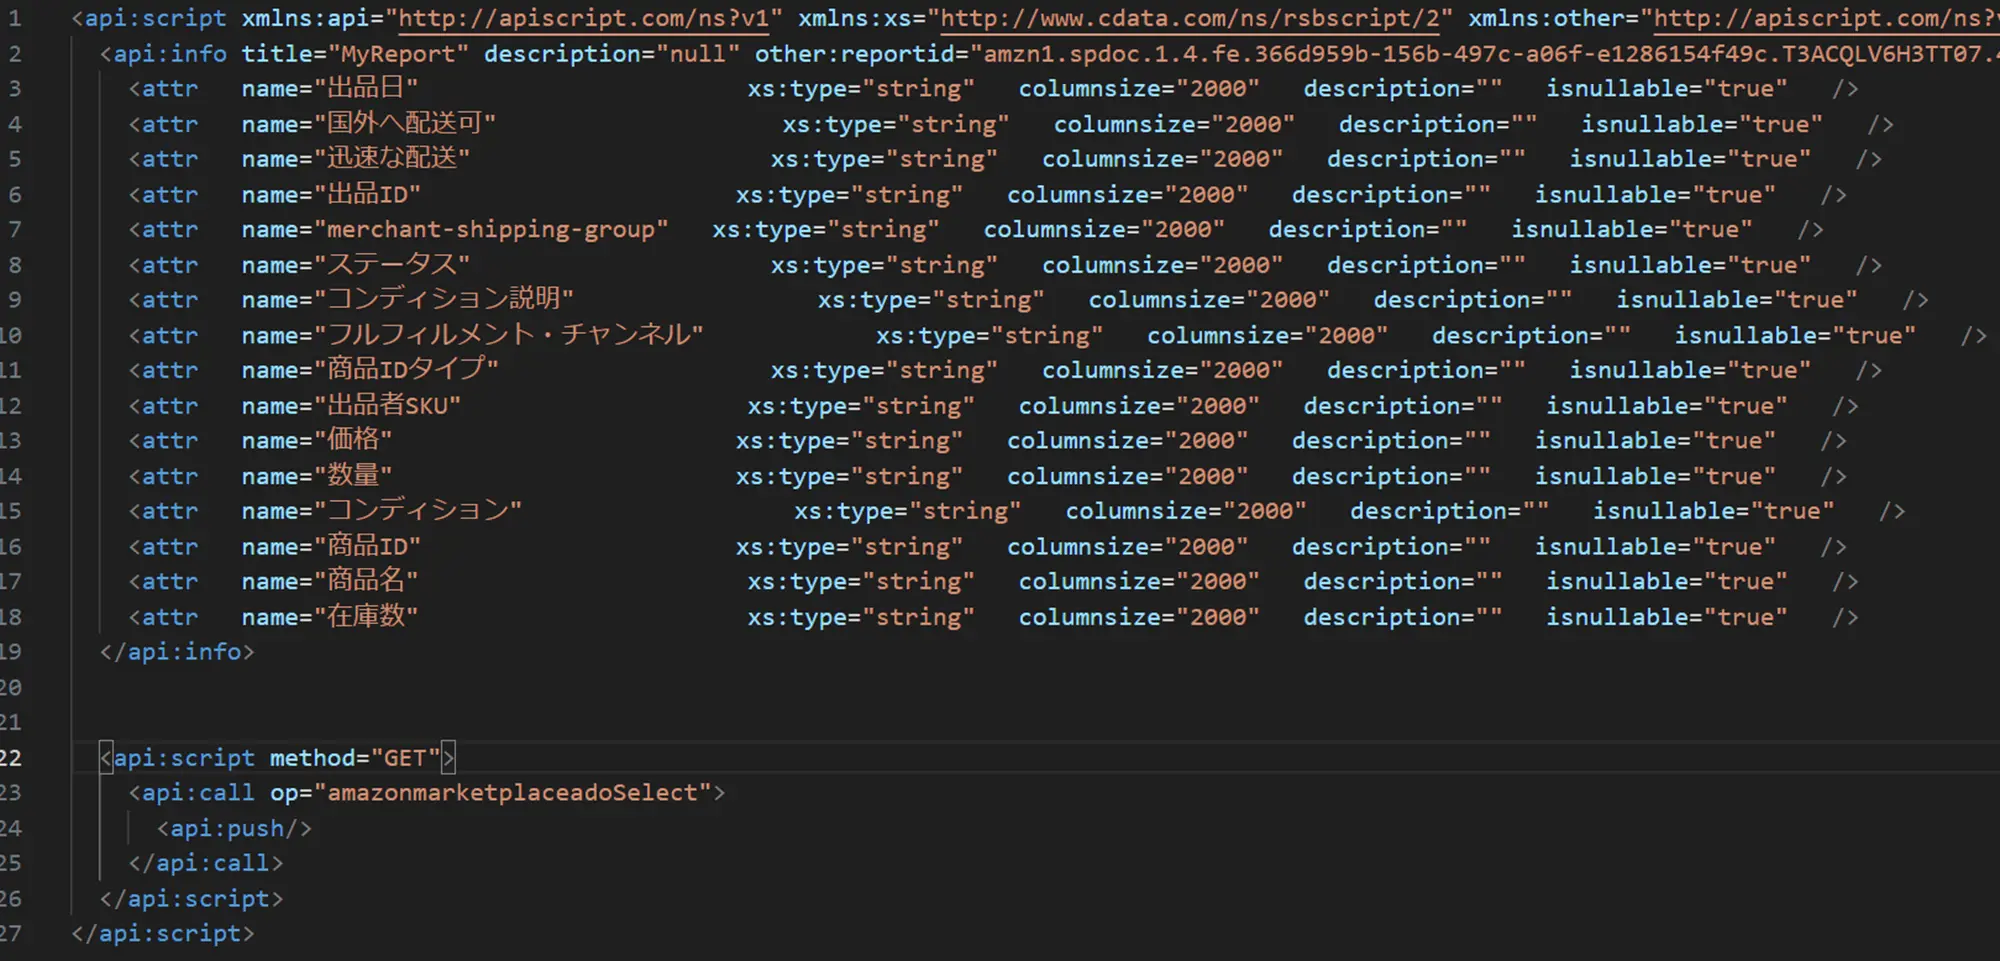Click the attribute name "商品ID" on line 16

point(368,547)
